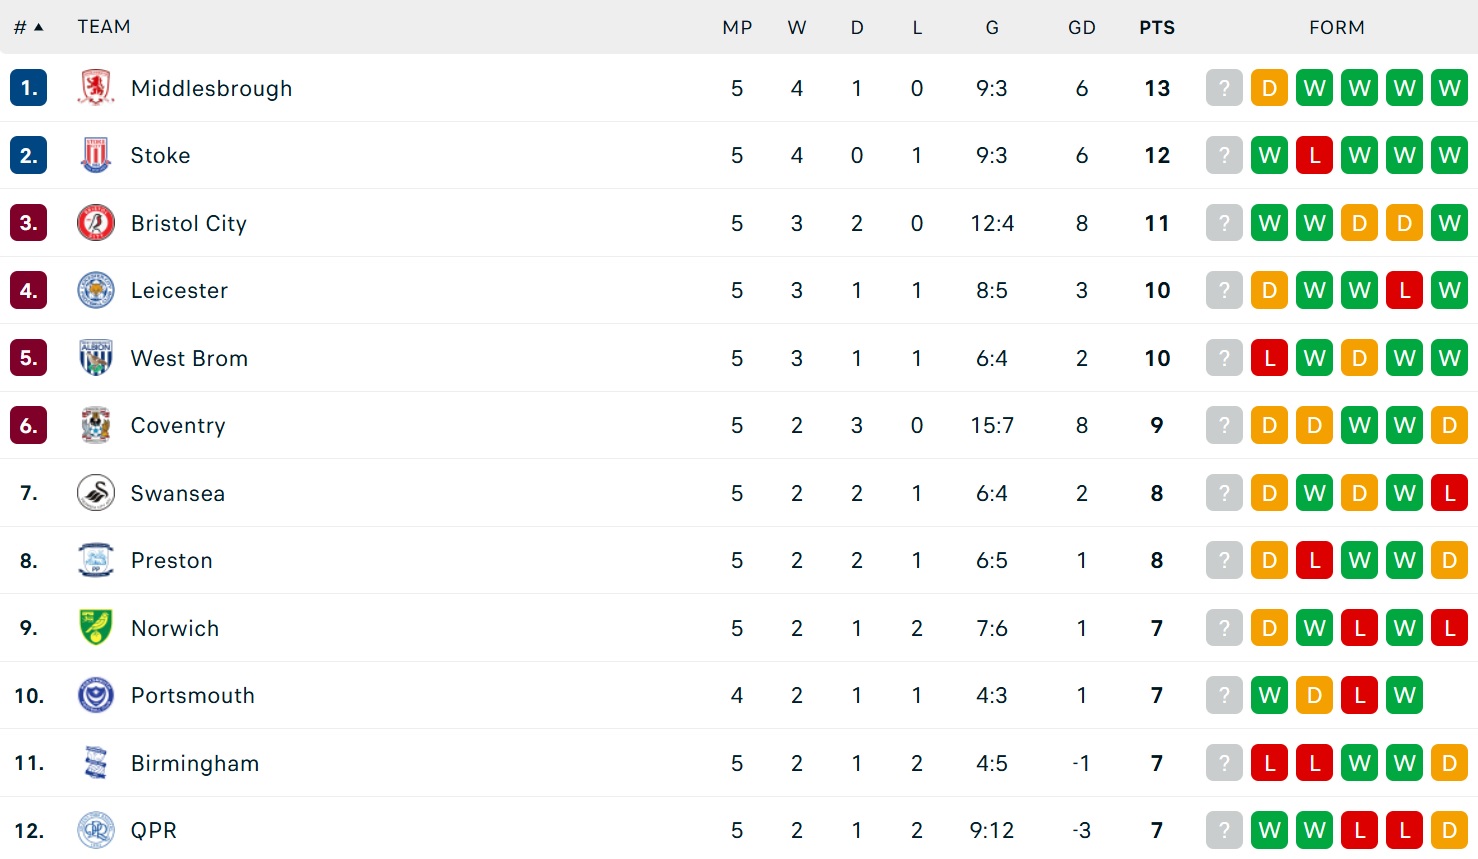Click the Birmingham team name
The width and height of the screenshot is (1478, 859).
(x=195, y=763)
